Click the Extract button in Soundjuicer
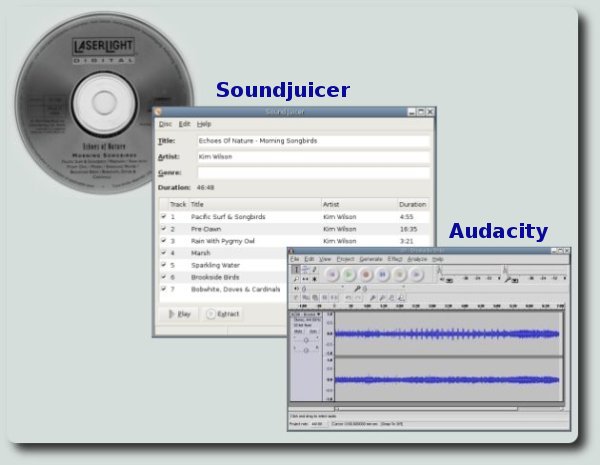 [223, 314]
